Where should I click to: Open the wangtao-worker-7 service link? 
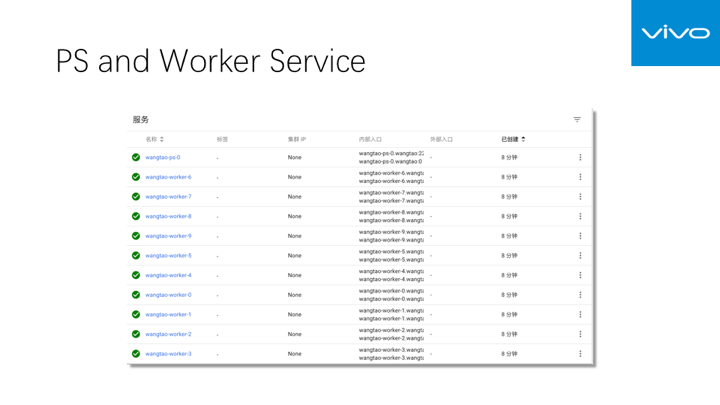click(168, 197)
